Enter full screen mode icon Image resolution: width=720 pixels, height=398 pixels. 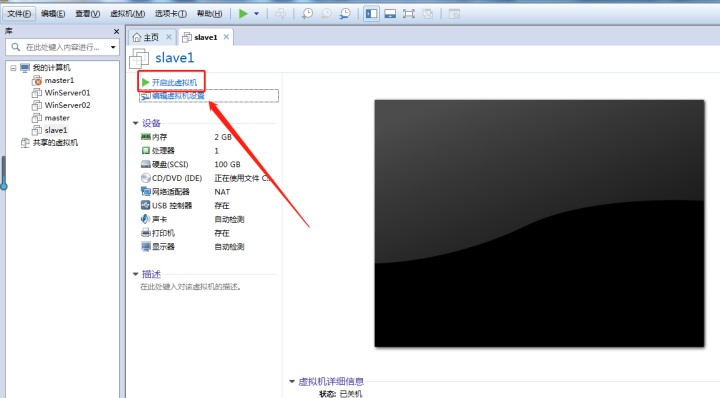point(409,14)
